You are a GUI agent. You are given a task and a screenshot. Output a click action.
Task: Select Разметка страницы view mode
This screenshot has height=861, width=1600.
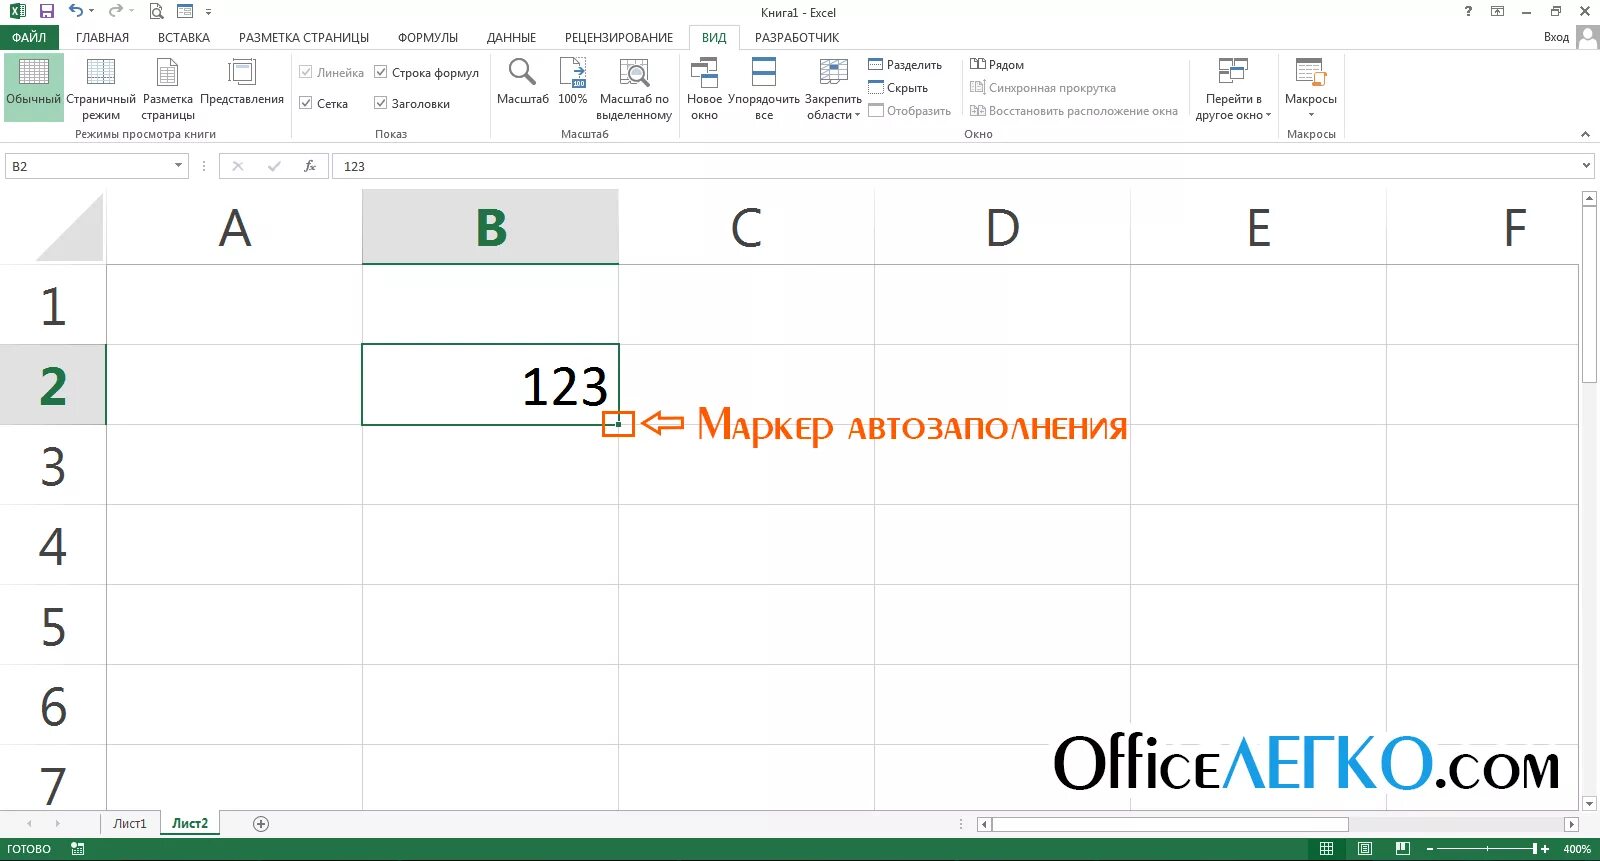click(168, 89)
